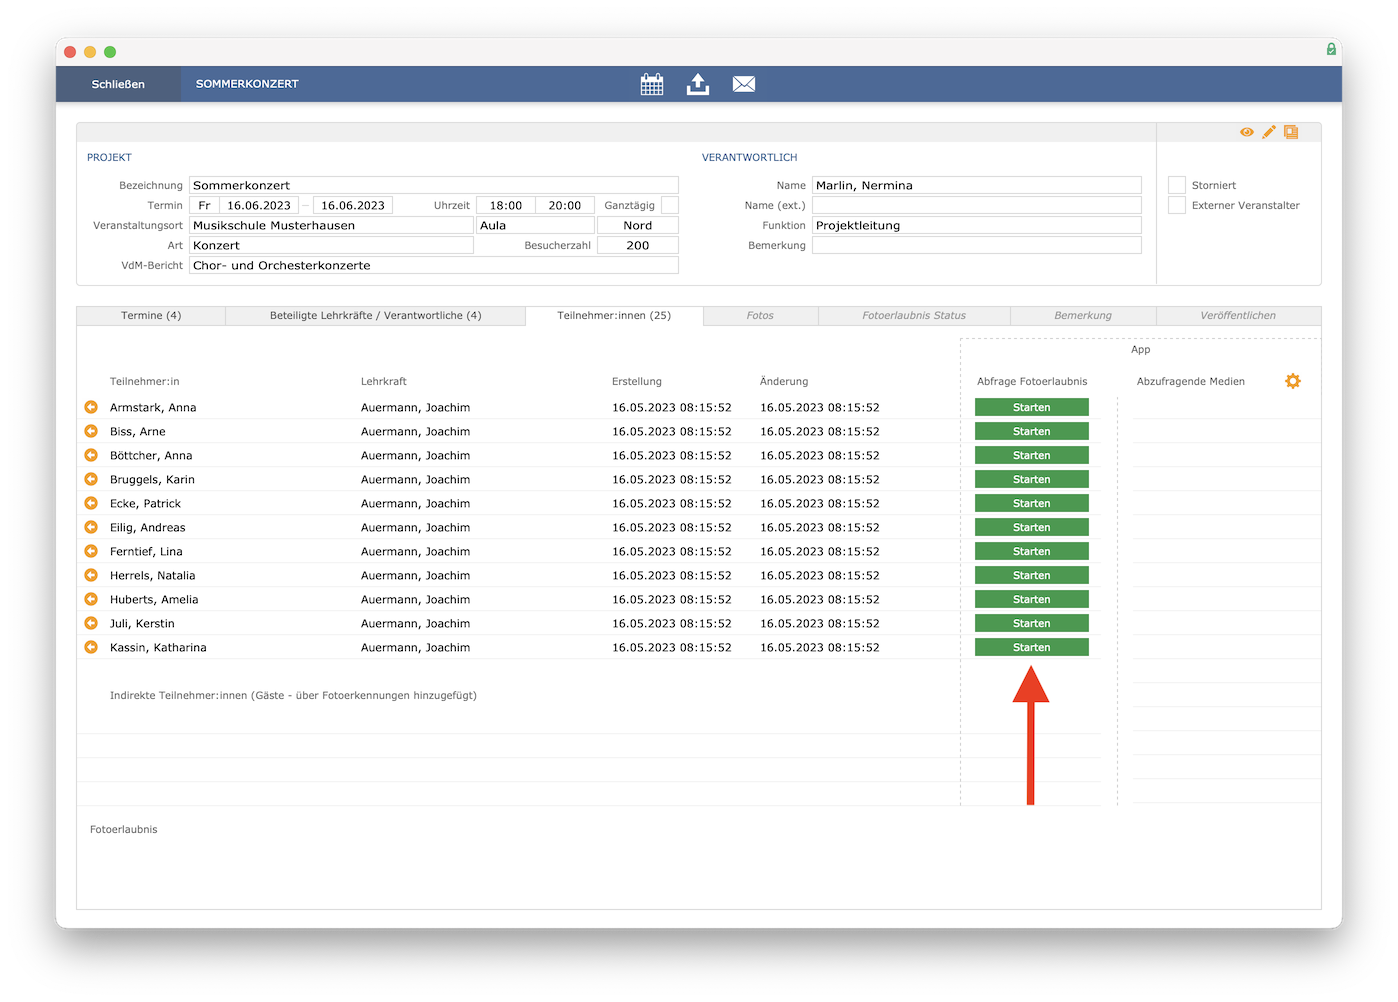Click orange arrow next to Ferntief, Lina
1398x1002 pixels.
(x=91, y=551)
